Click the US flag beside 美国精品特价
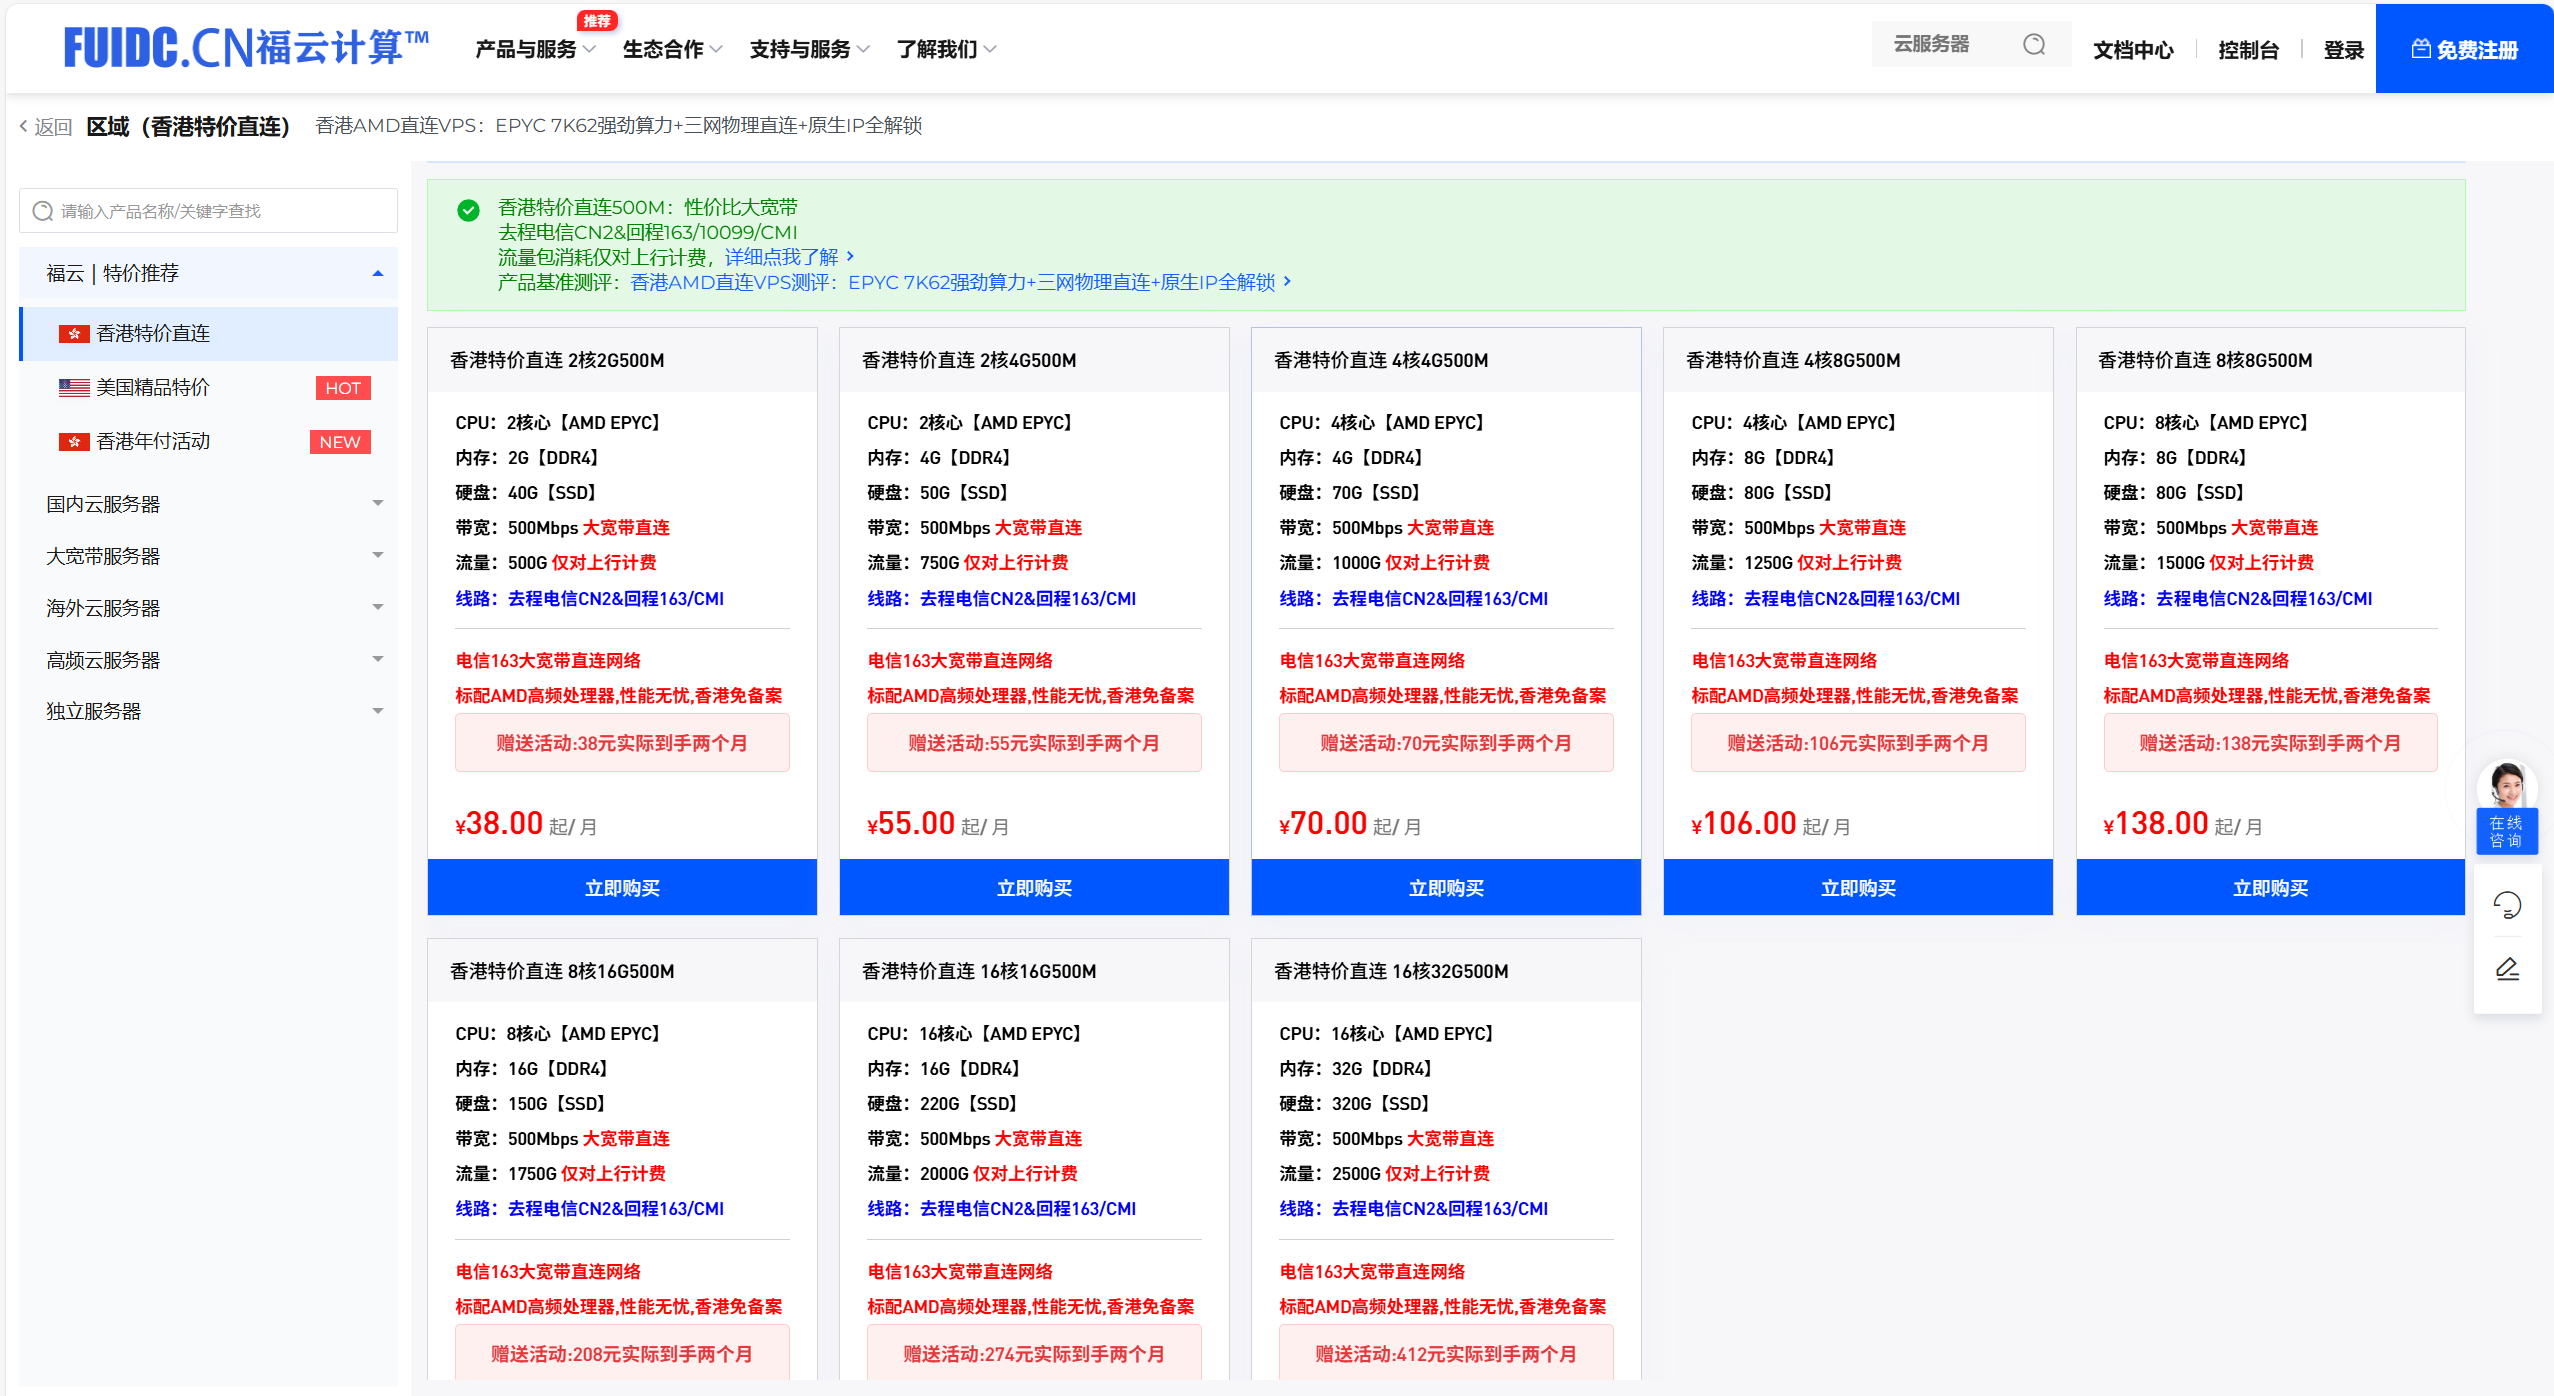 [x=74, y=388]
